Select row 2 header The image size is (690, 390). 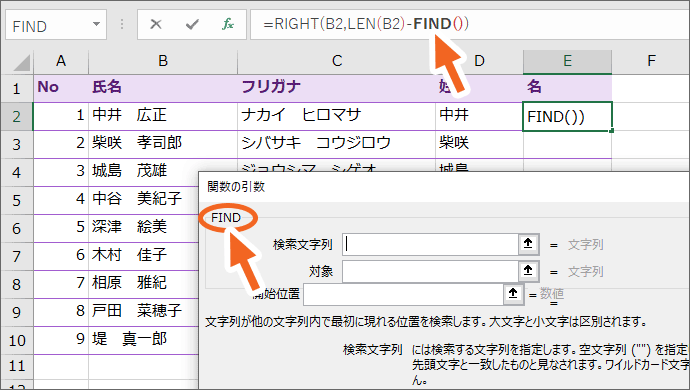pyautogui.click(x=17, y=117)
